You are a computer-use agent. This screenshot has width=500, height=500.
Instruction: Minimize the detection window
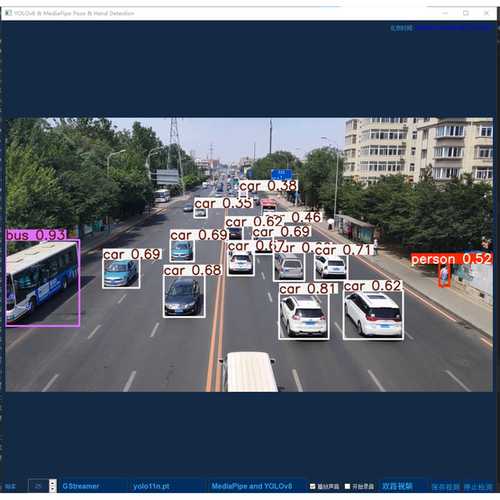point(445,13)
